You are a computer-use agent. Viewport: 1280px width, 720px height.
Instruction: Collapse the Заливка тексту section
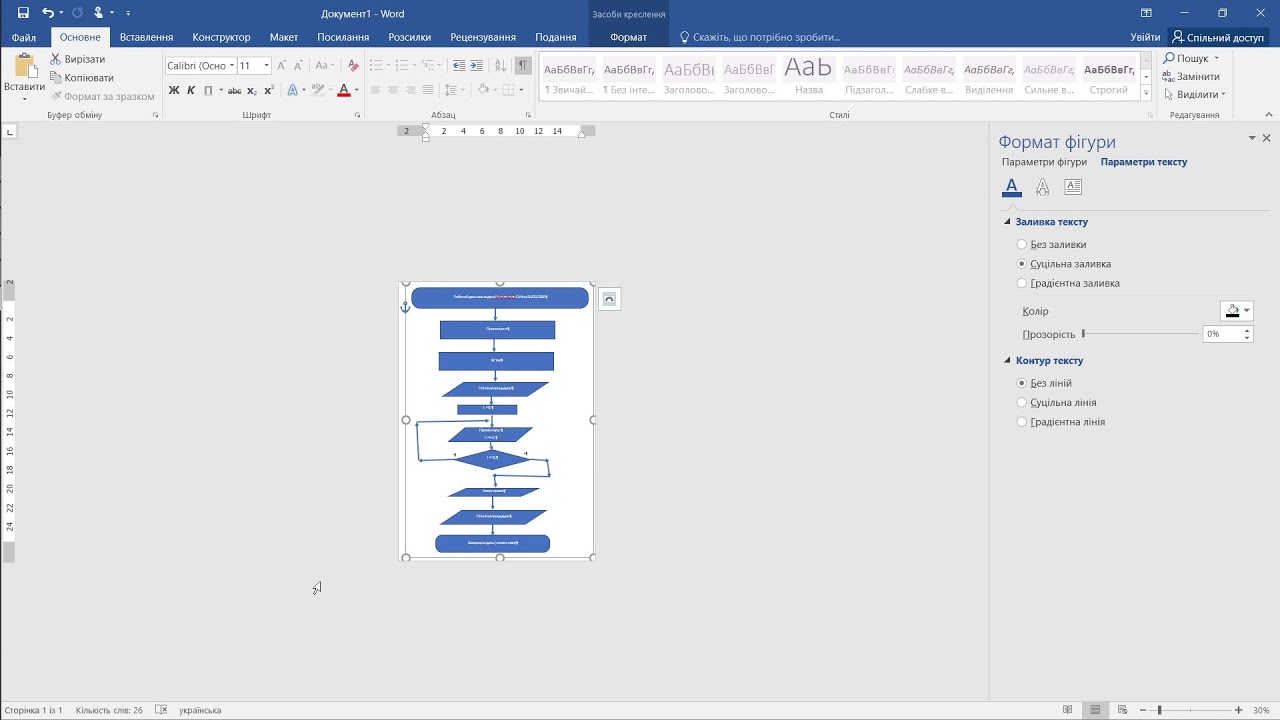pyautogui.click(x=1008, y=222)
